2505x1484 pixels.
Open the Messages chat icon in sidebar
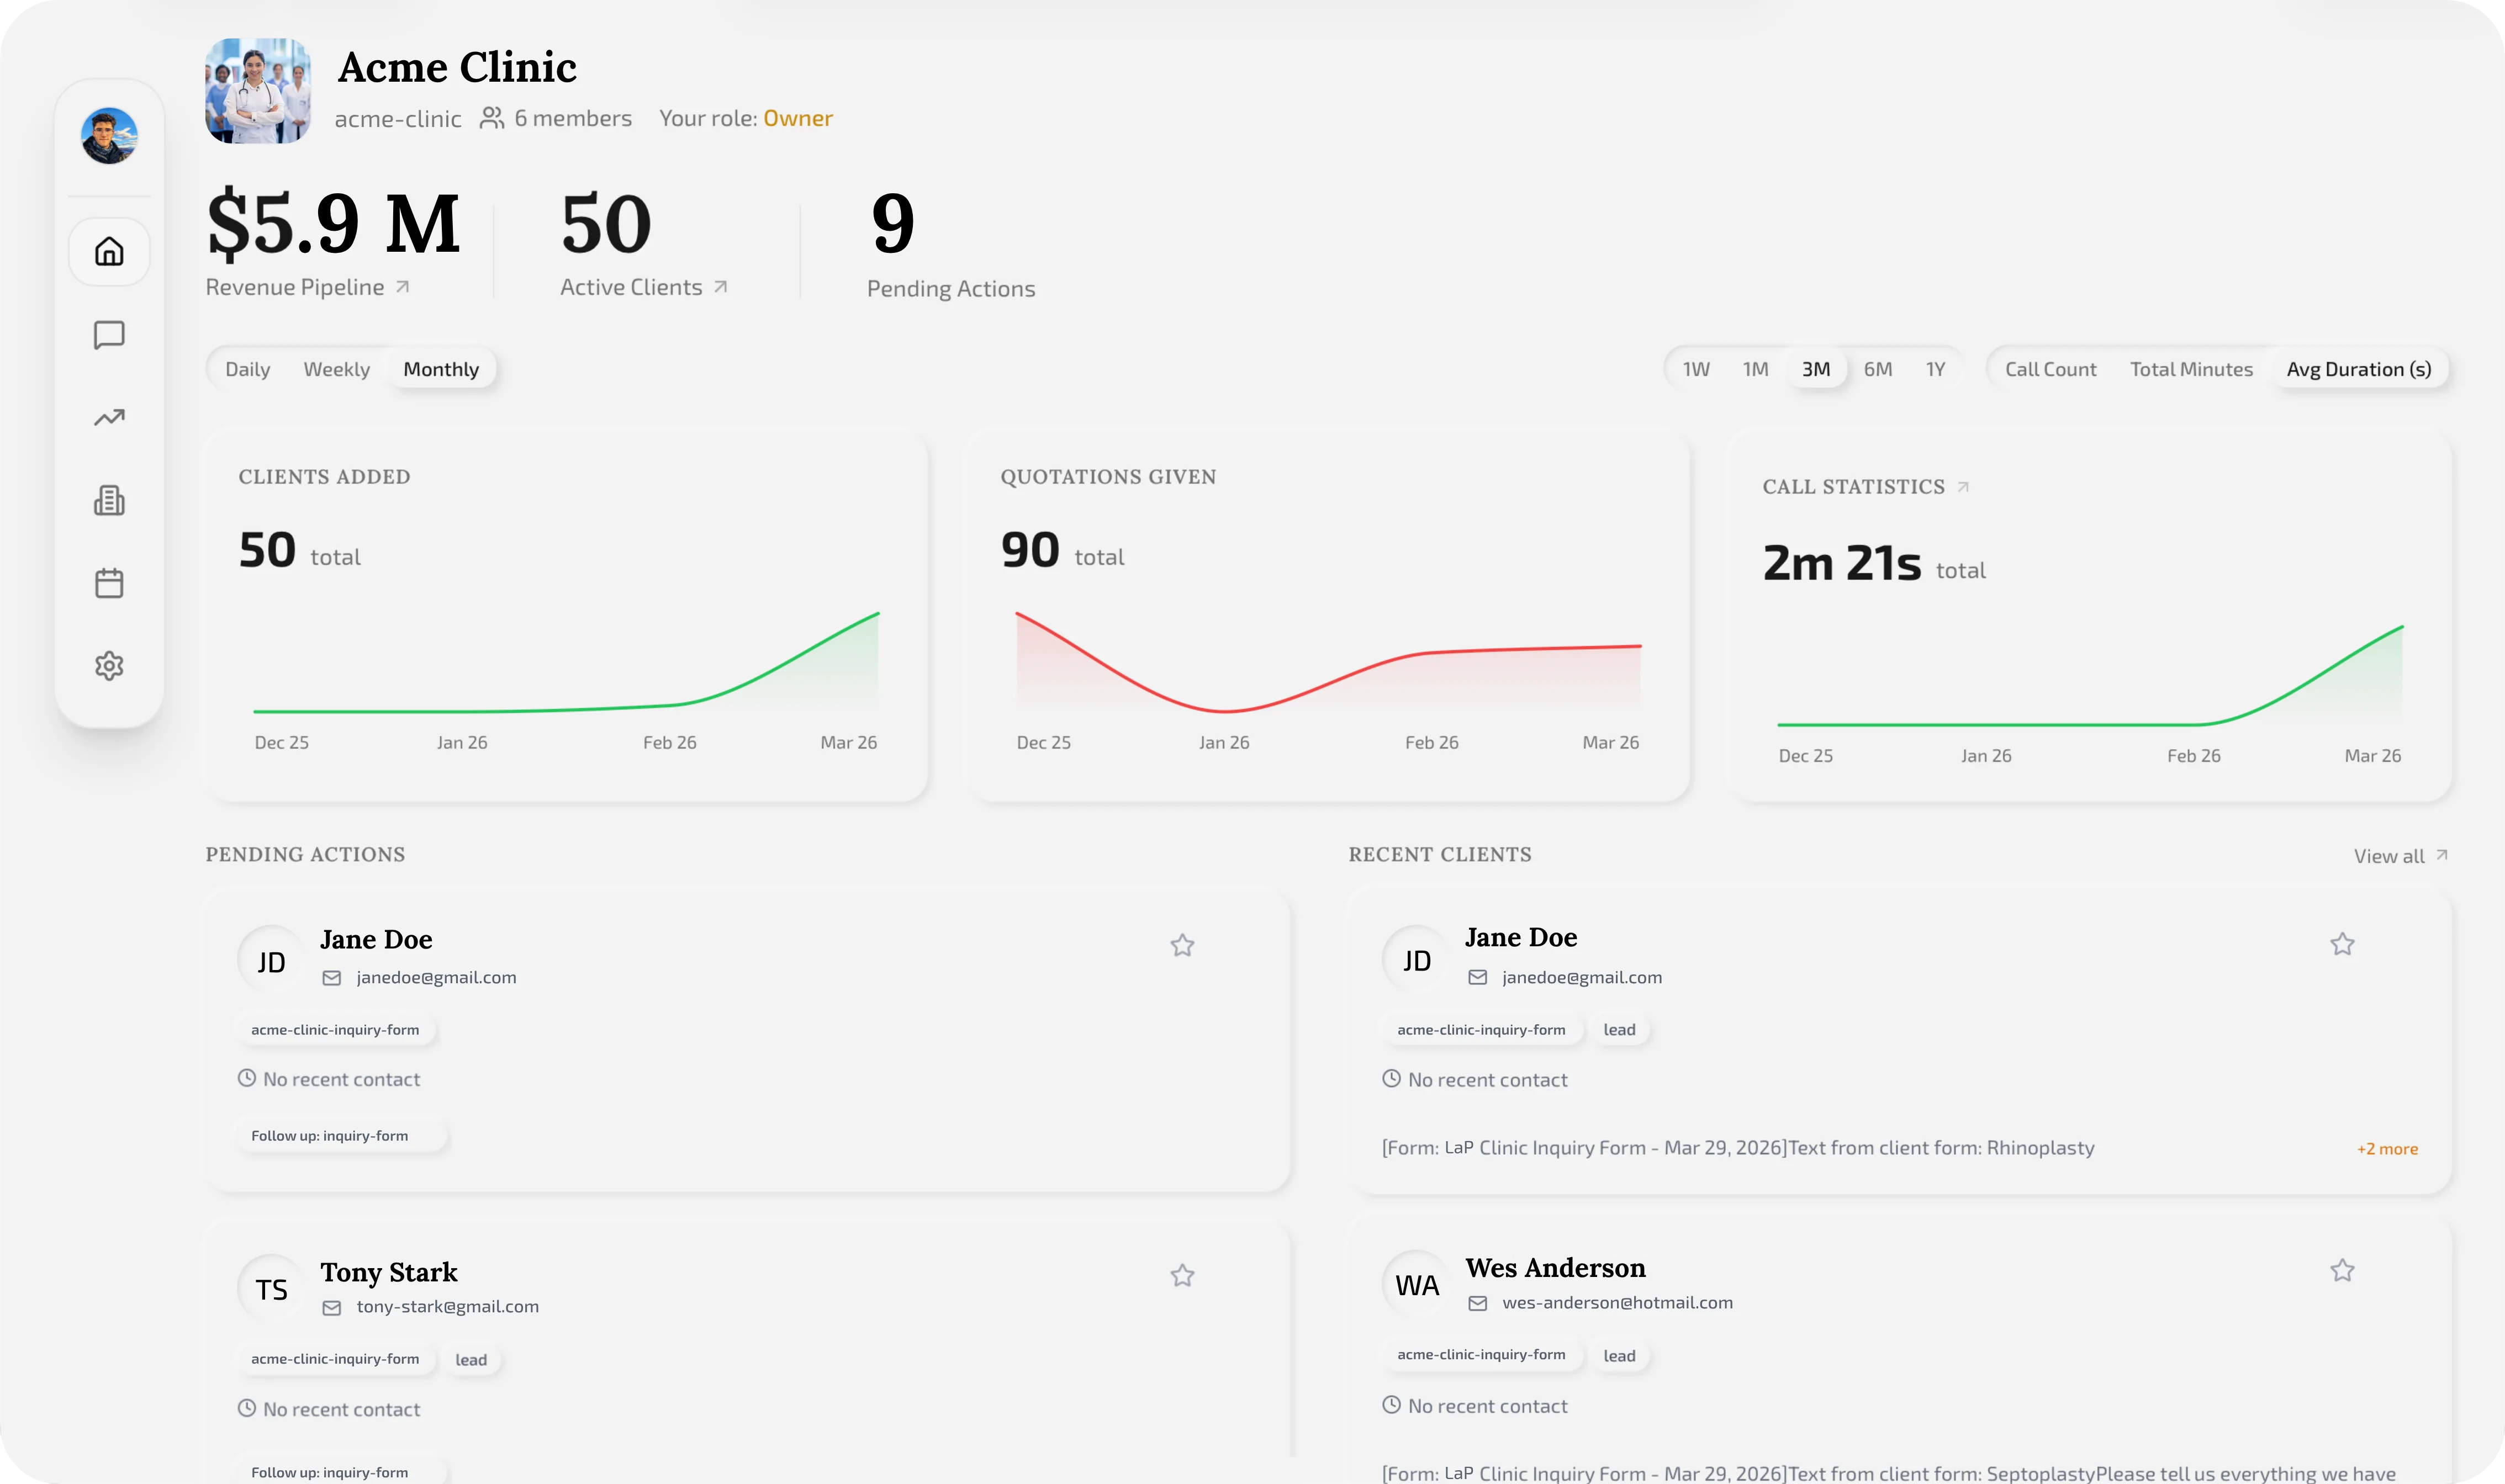point(109,335)
